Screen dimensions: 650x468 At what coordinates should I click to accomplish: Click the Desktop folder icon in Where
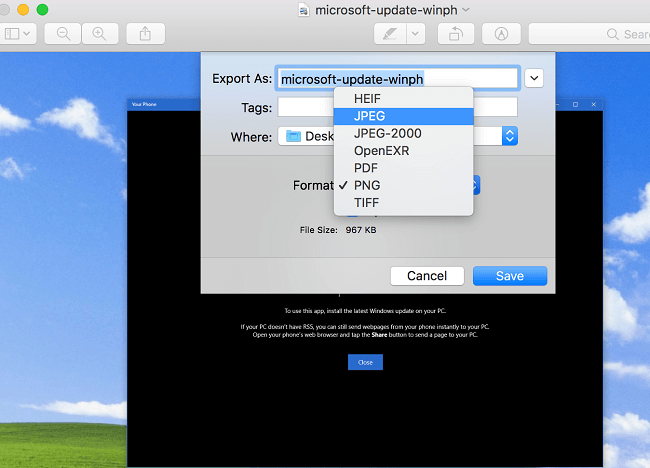[293, 136]
